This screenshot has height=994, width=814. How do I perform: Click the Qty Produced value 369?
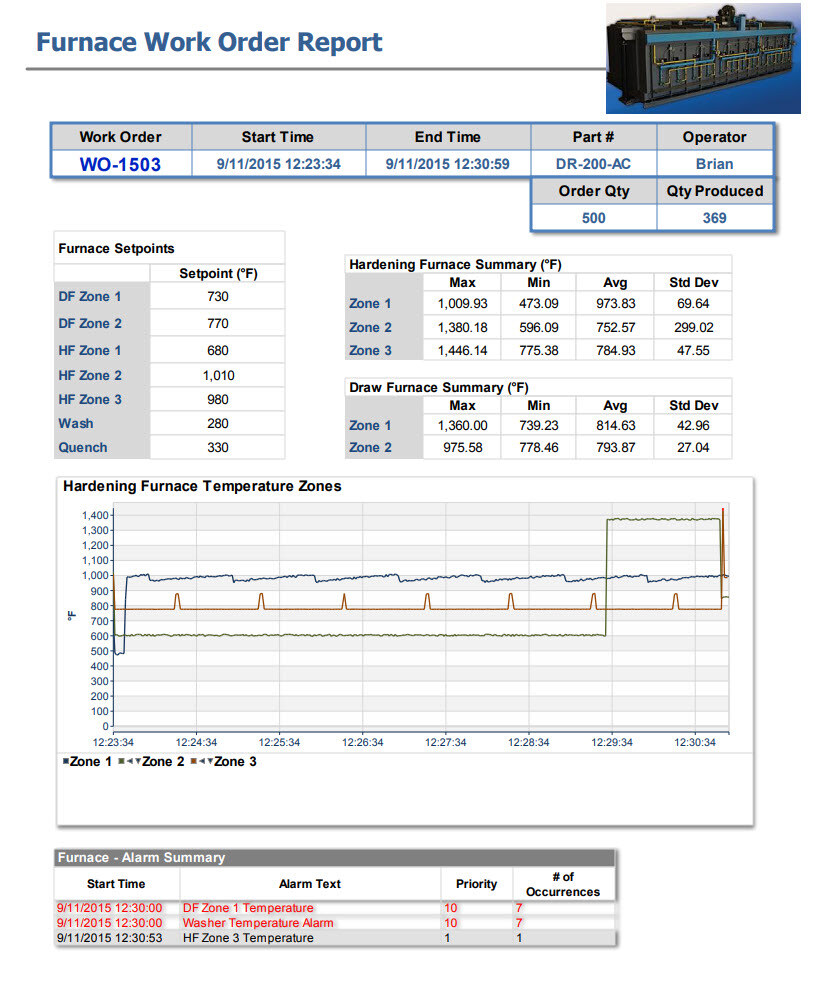[x=714, y=217]
